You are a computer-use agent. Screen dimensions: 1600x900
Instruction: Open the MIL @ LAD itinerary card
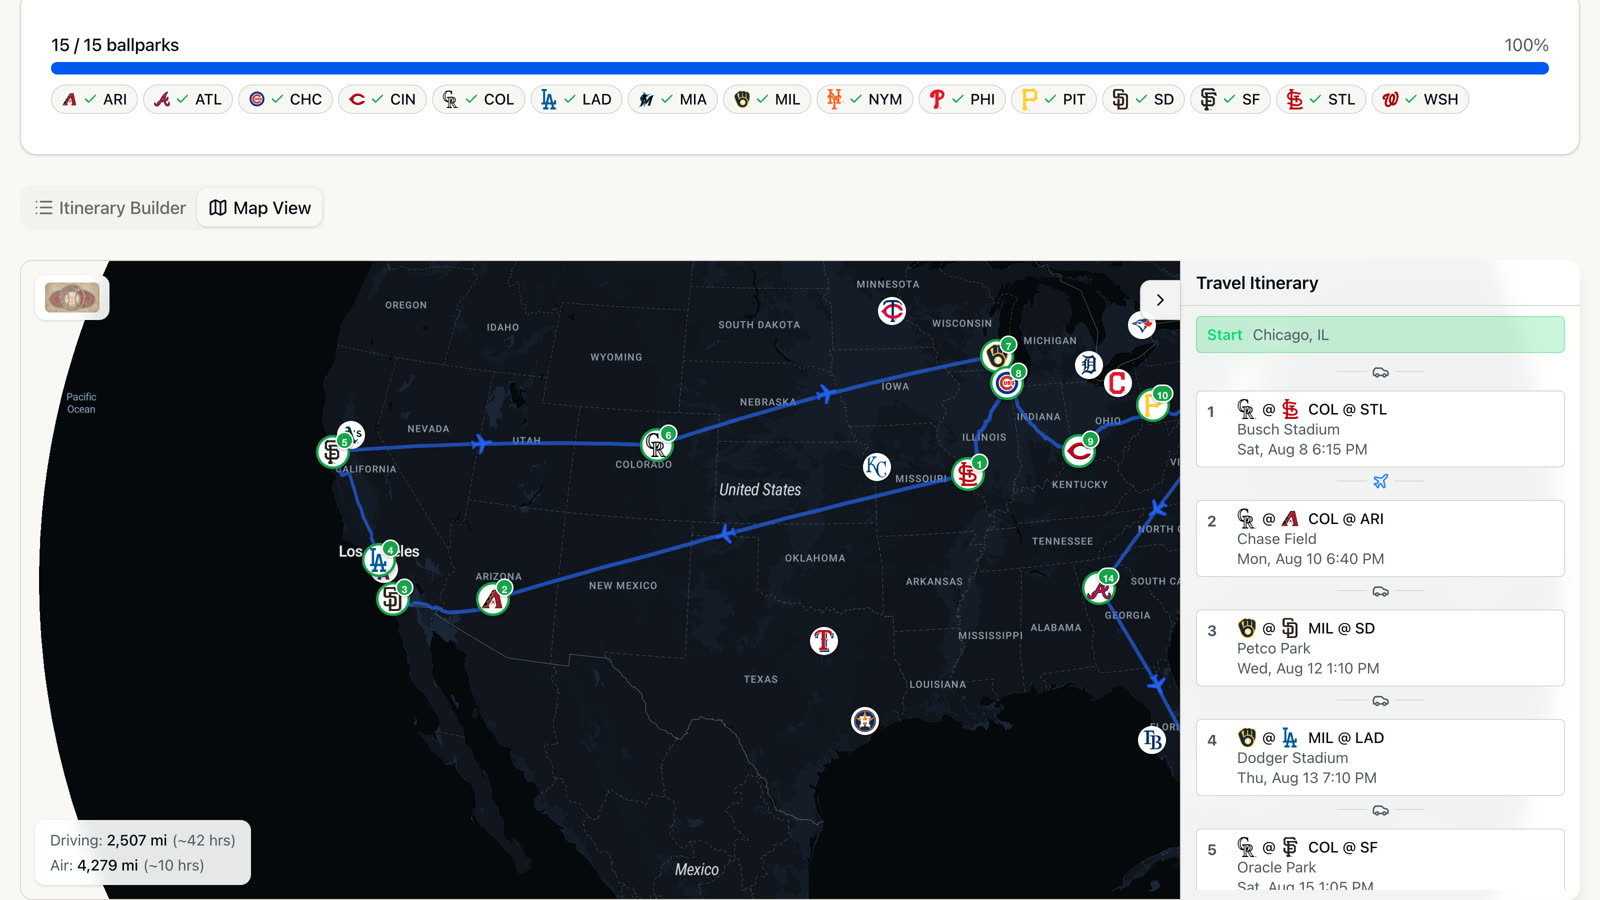point(1380,757)
